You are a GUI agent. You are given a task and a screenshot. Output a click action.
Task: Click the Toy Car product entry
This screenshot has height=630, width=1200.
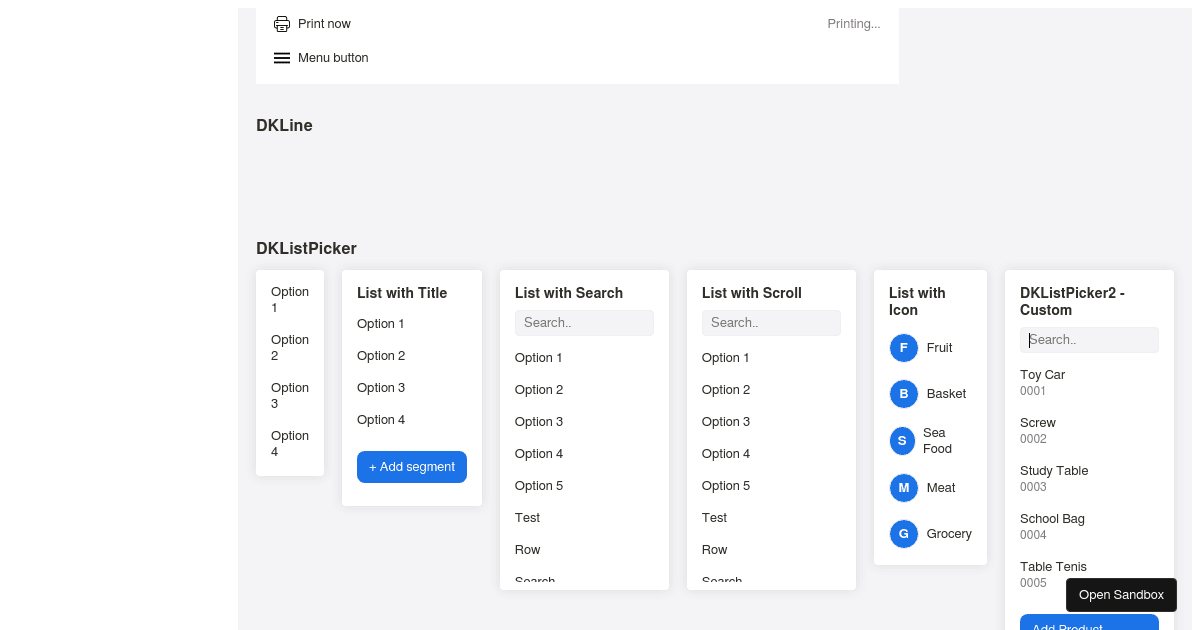[1042, 382]
